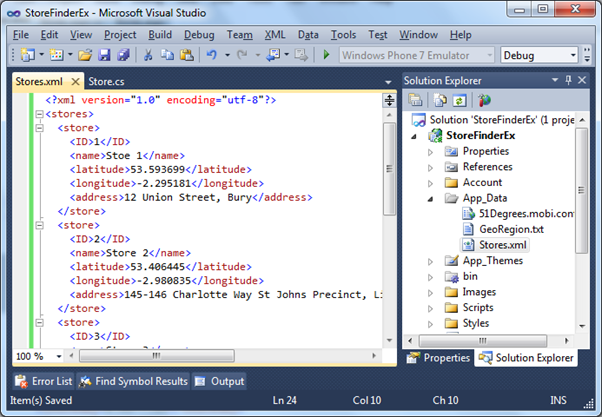Click the Add New Item toolbar icon
The image size is (604, 418).
pyautogui.click(x=56, y=55)
